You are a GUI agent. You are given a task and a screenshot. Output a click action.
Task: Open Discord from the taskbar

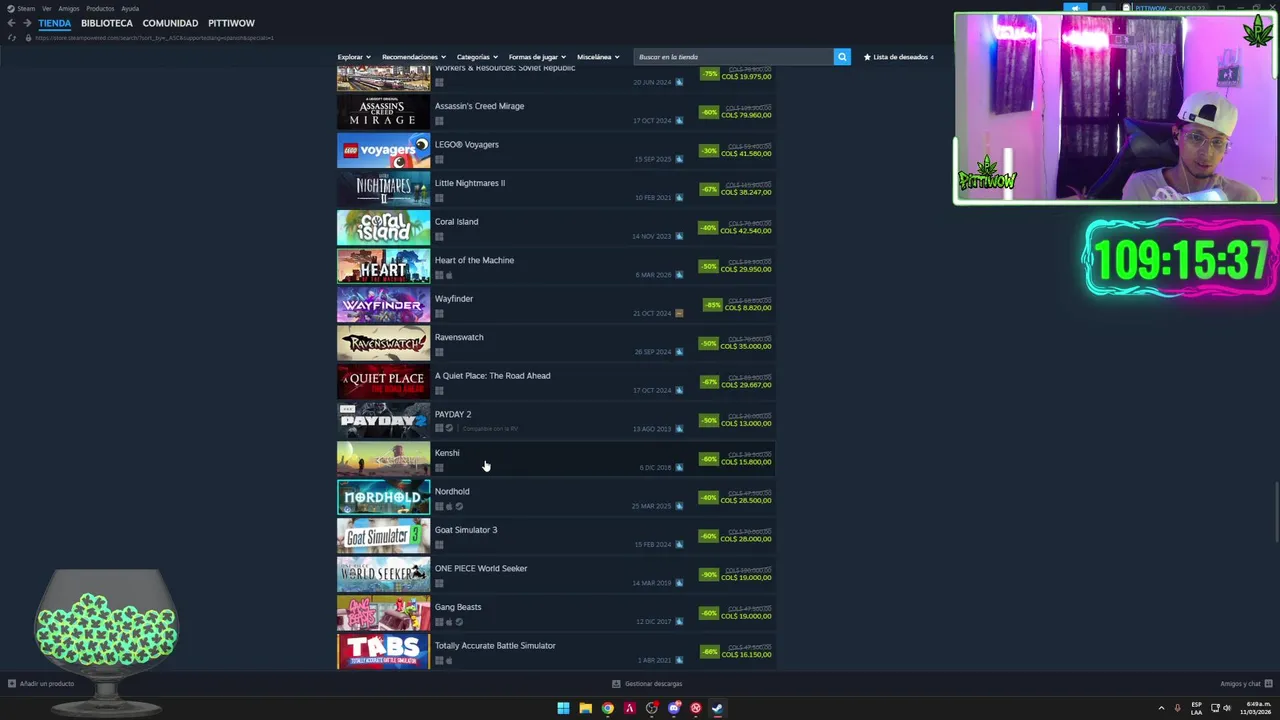(x=673, y=708)
